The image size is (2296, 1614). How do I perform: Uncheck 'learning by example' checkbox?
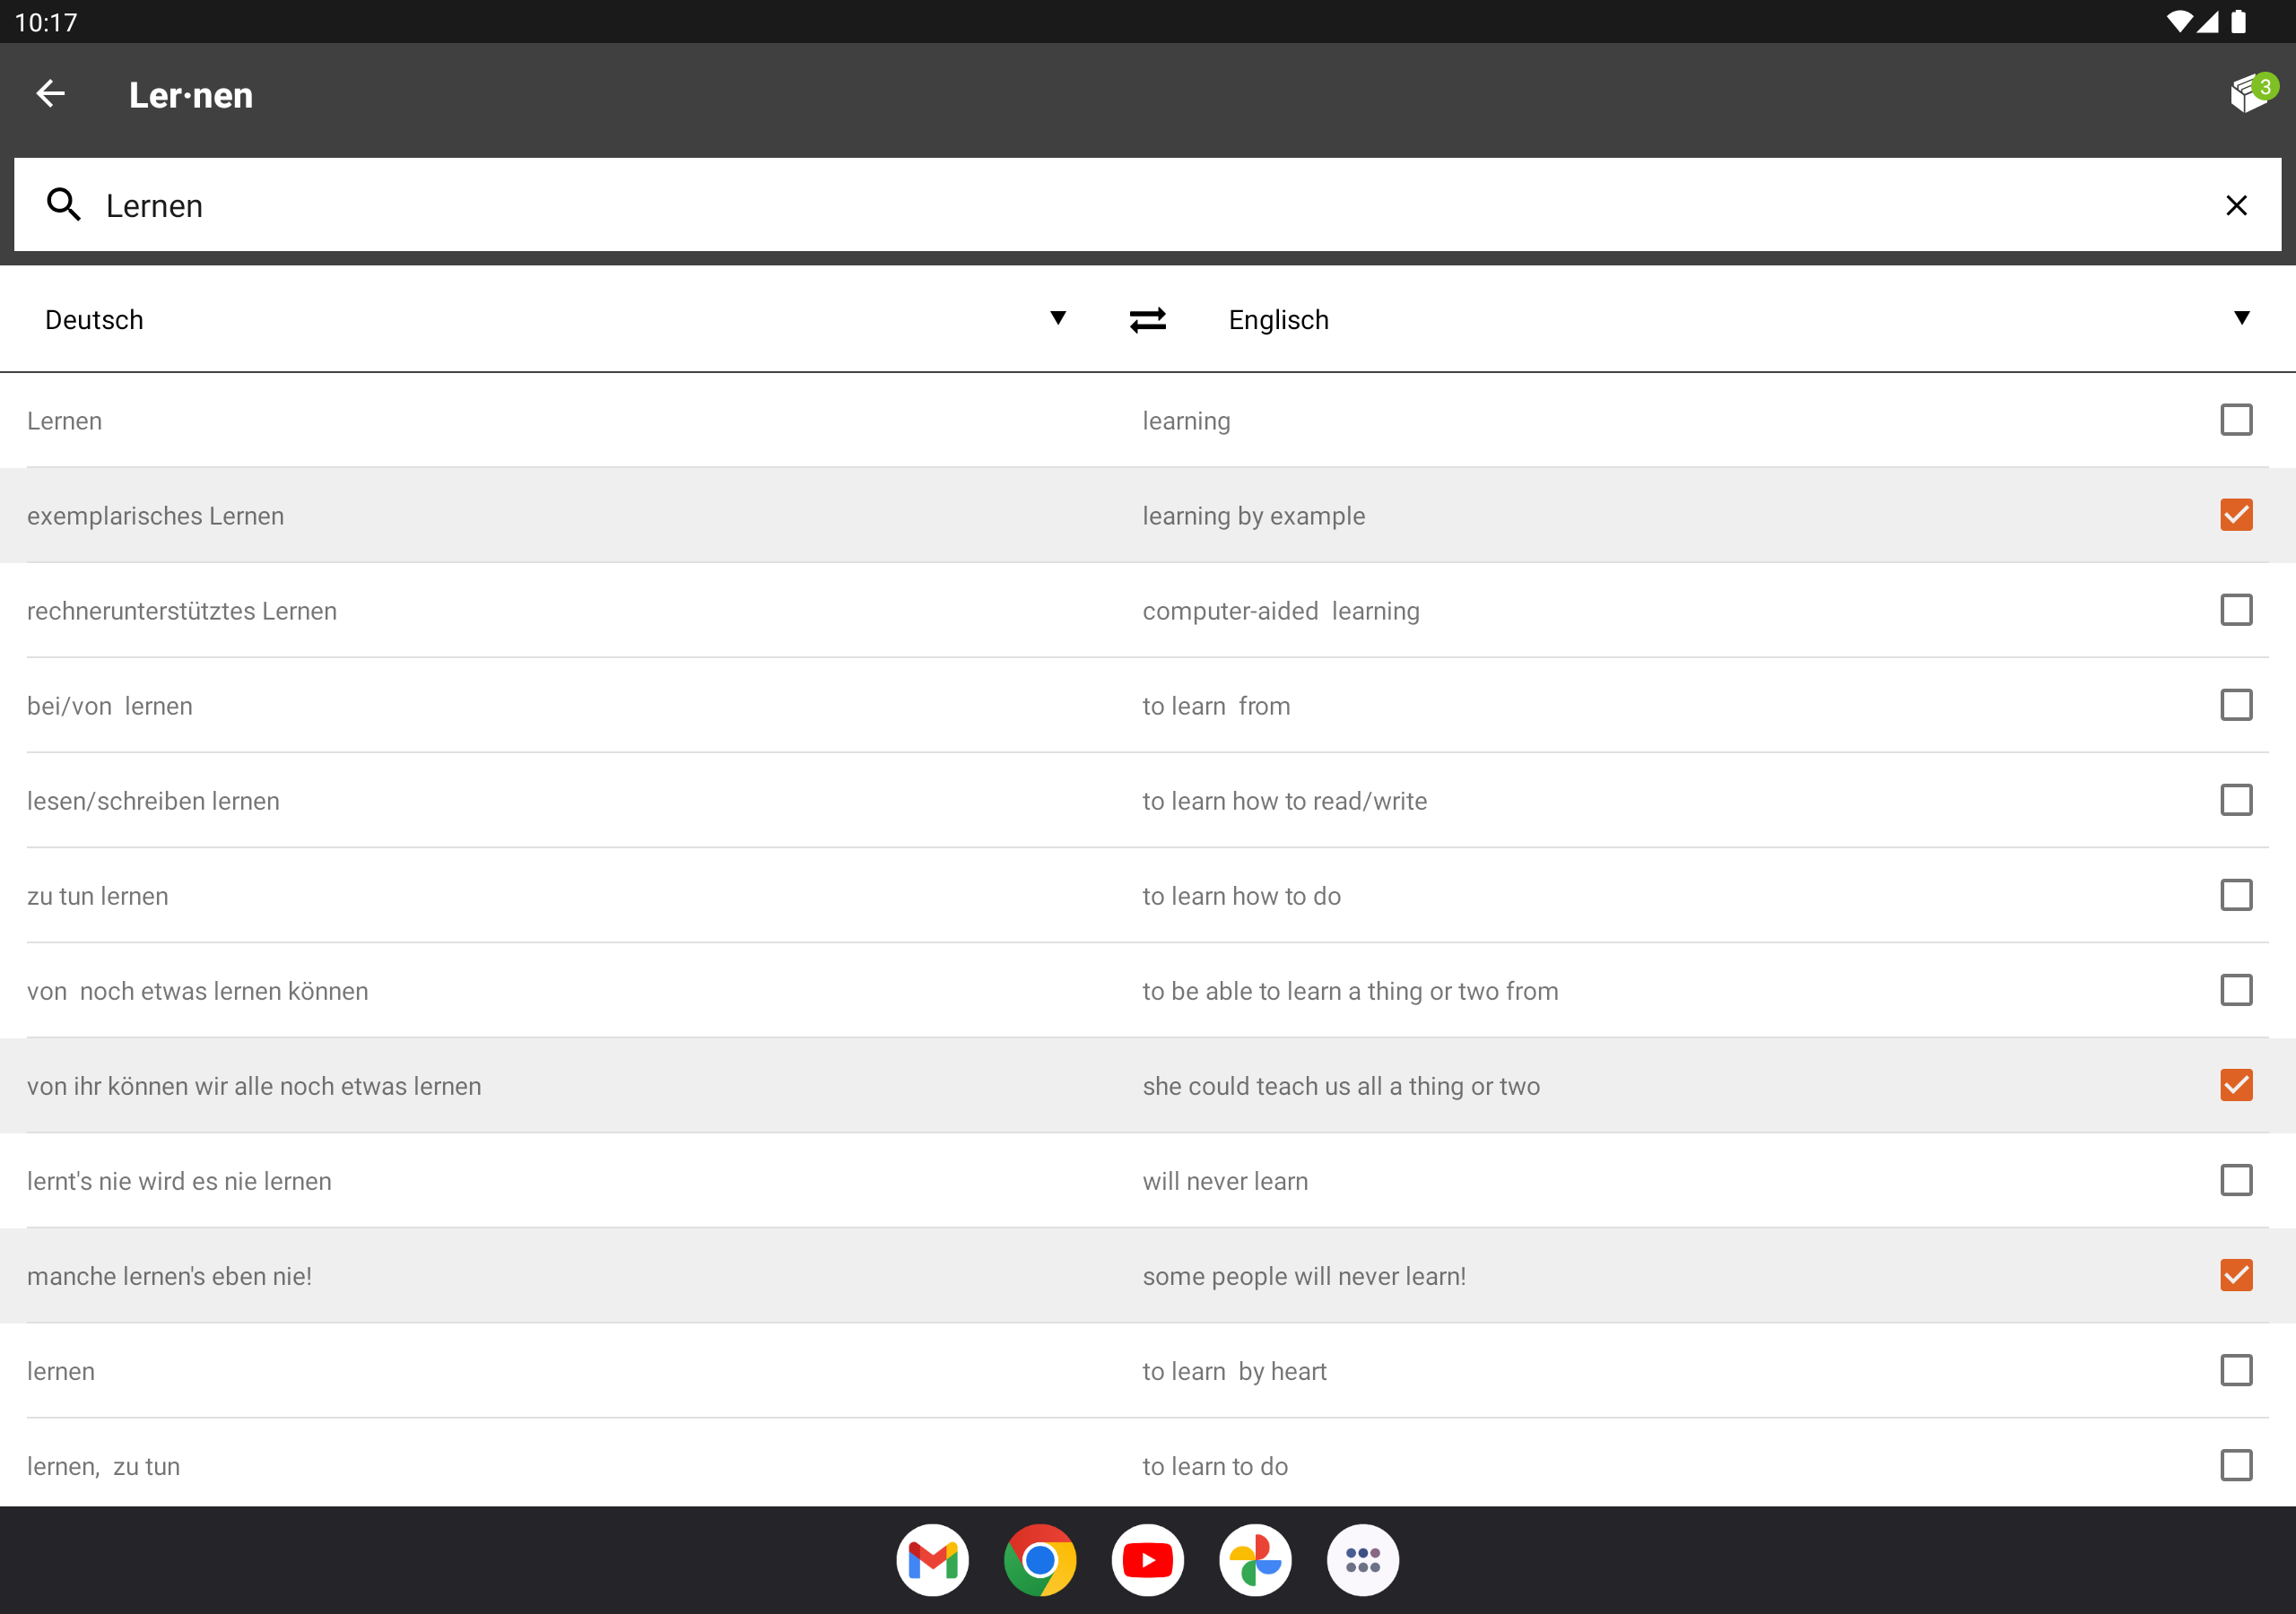tap(2236, 515)
